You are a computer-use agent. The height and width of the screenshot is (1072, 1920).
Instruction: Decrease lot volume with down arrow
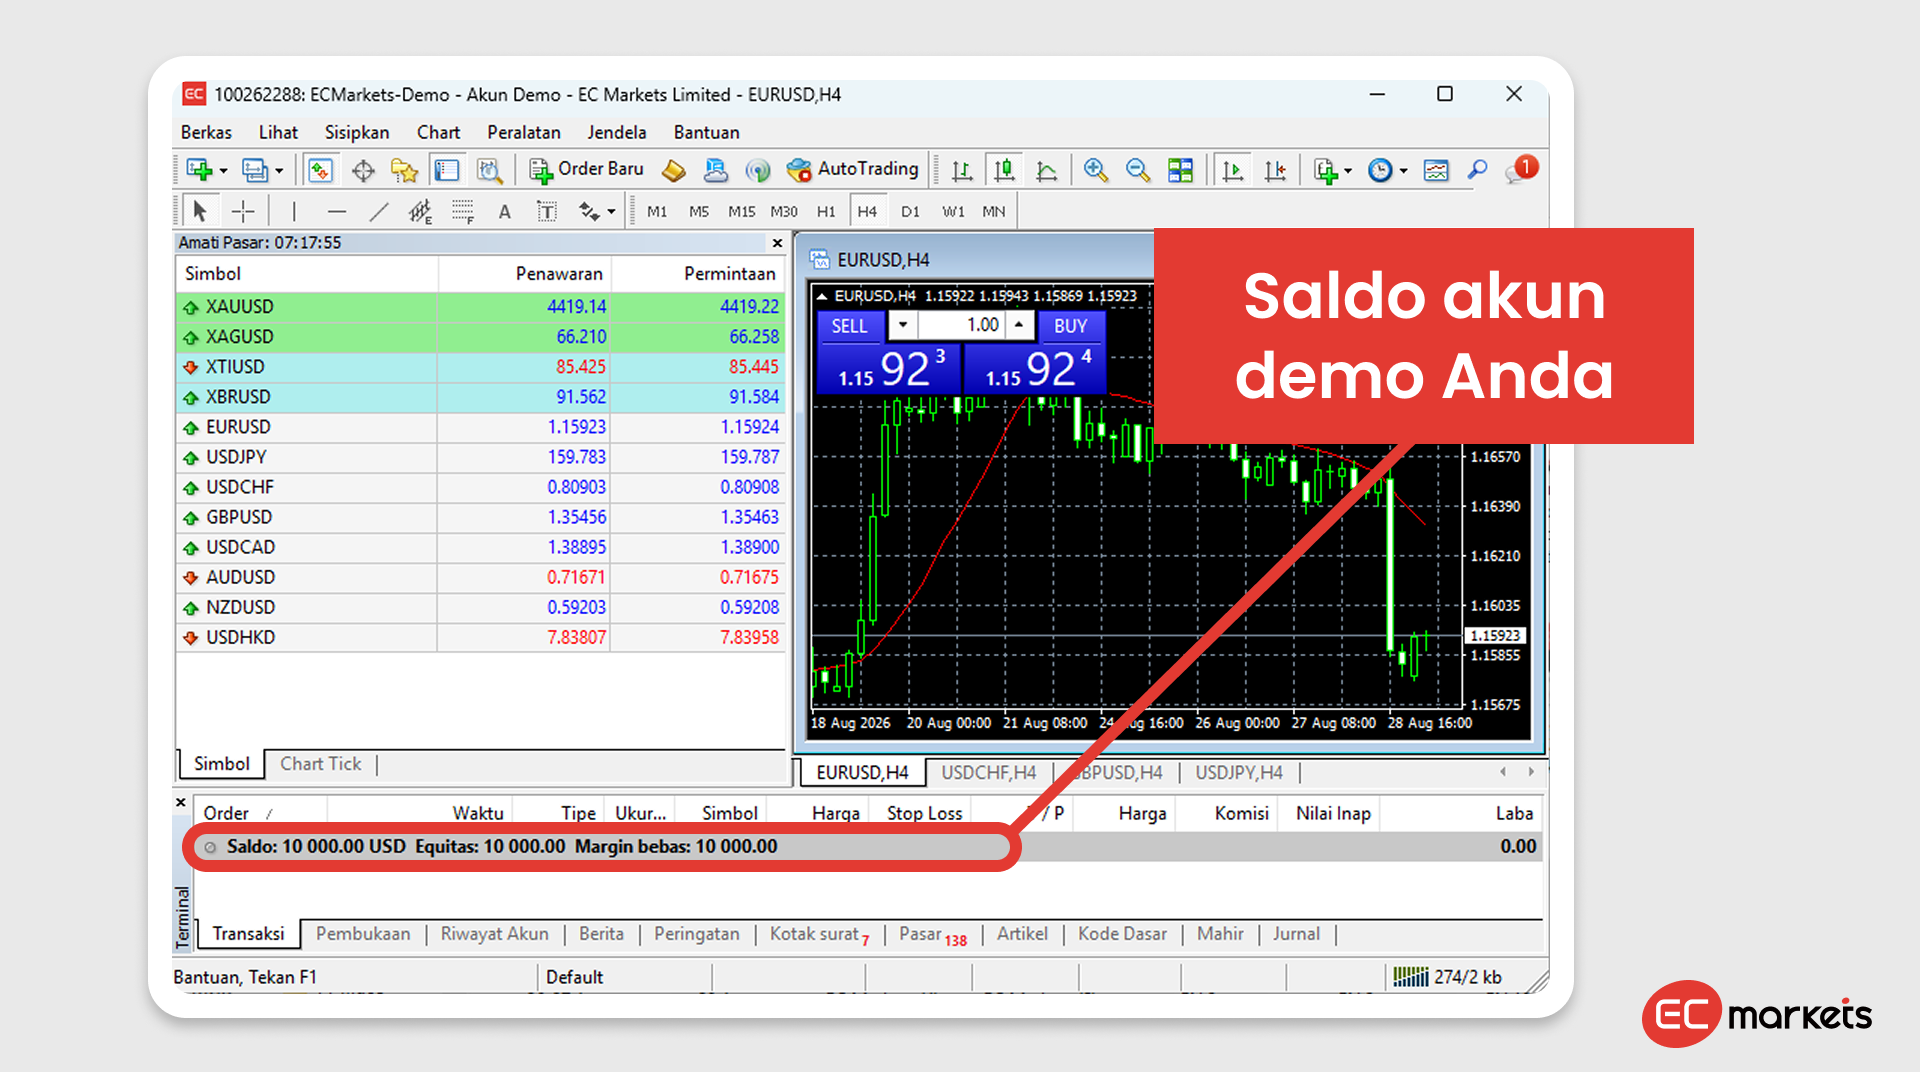tap(903, 325)
